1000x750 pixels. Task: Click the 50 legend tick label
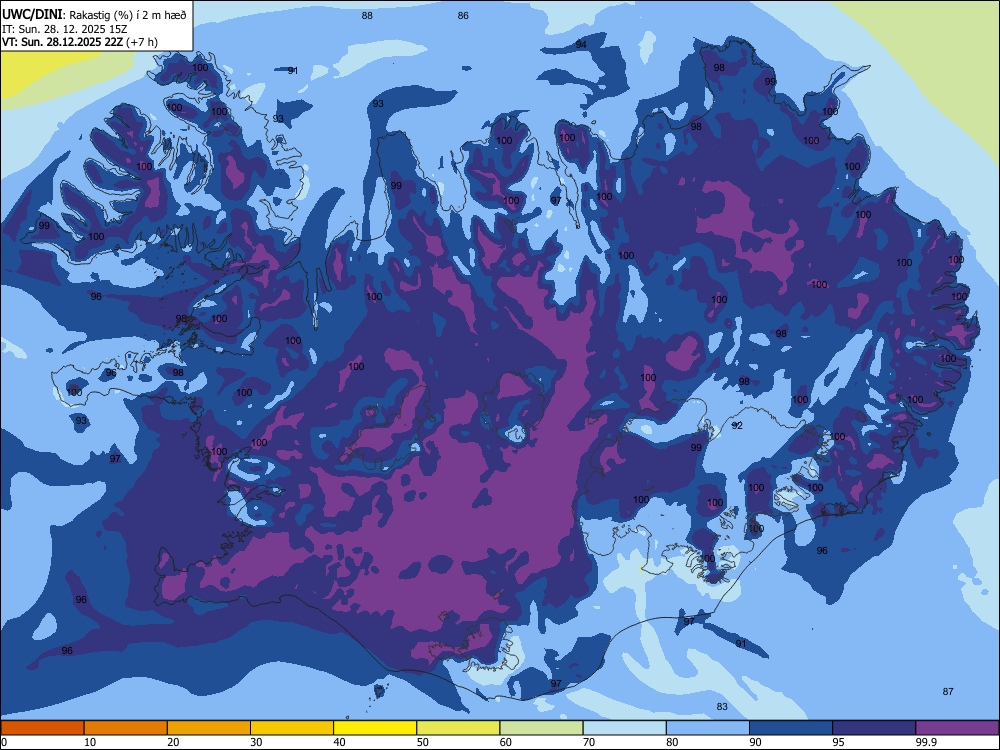[x=422, y=742]
